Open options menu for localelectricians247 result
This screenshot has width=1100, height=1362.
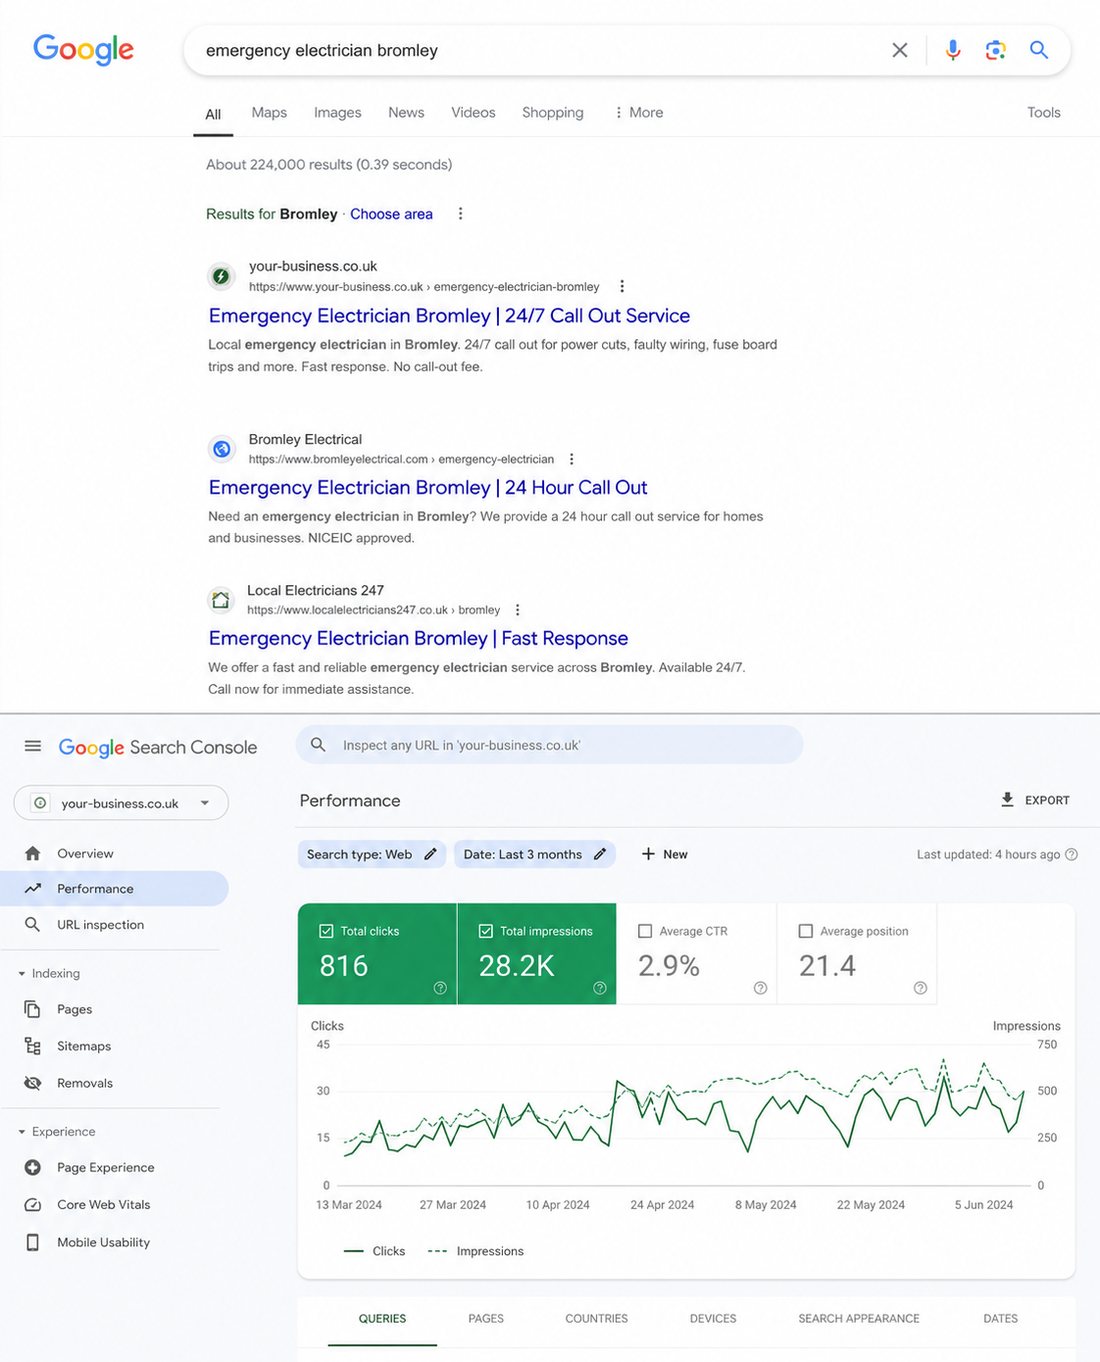click(x=517, y=610)
